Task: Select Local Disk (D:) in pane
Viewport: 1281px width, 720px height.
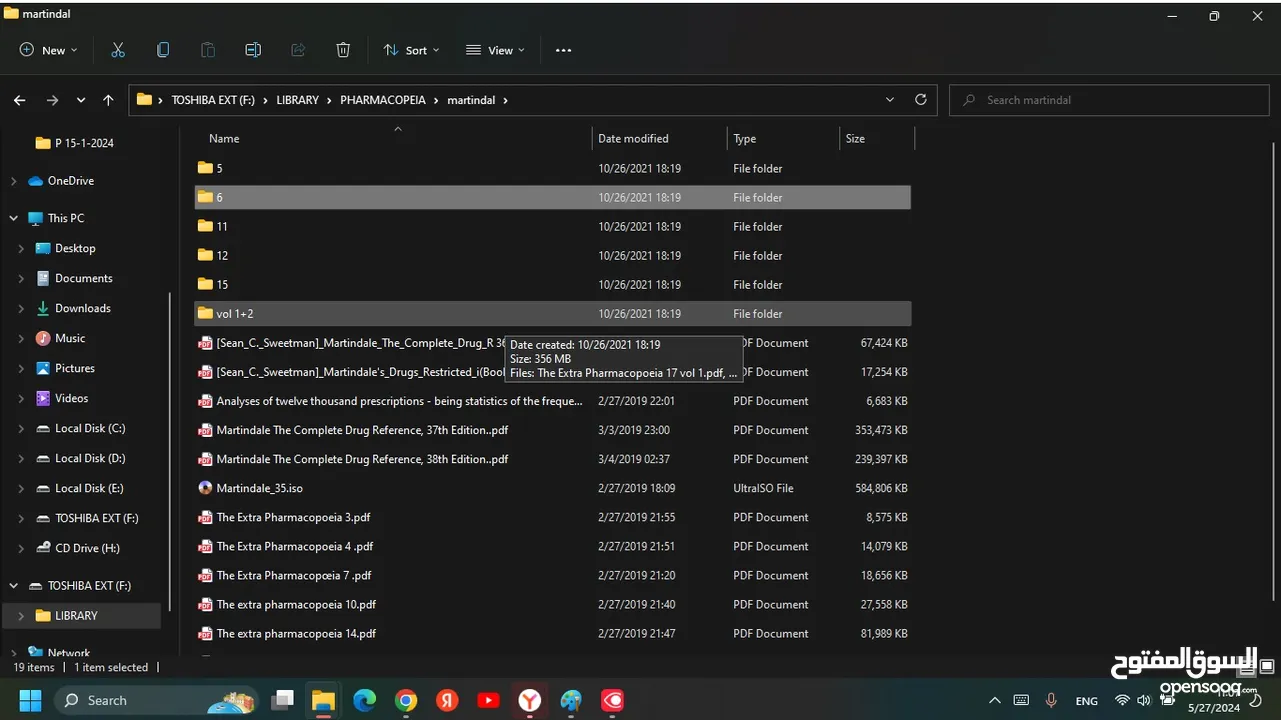Action: click(x=90, y=458)
